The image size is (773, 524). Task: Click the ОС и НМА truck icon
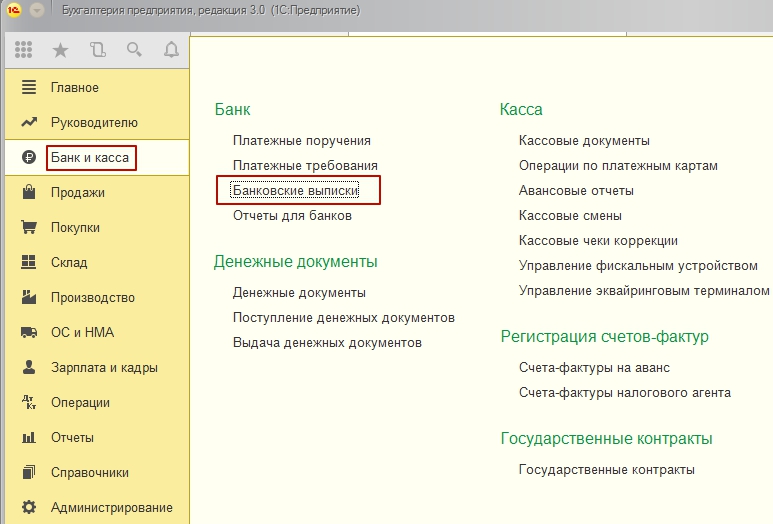[29, 332]
